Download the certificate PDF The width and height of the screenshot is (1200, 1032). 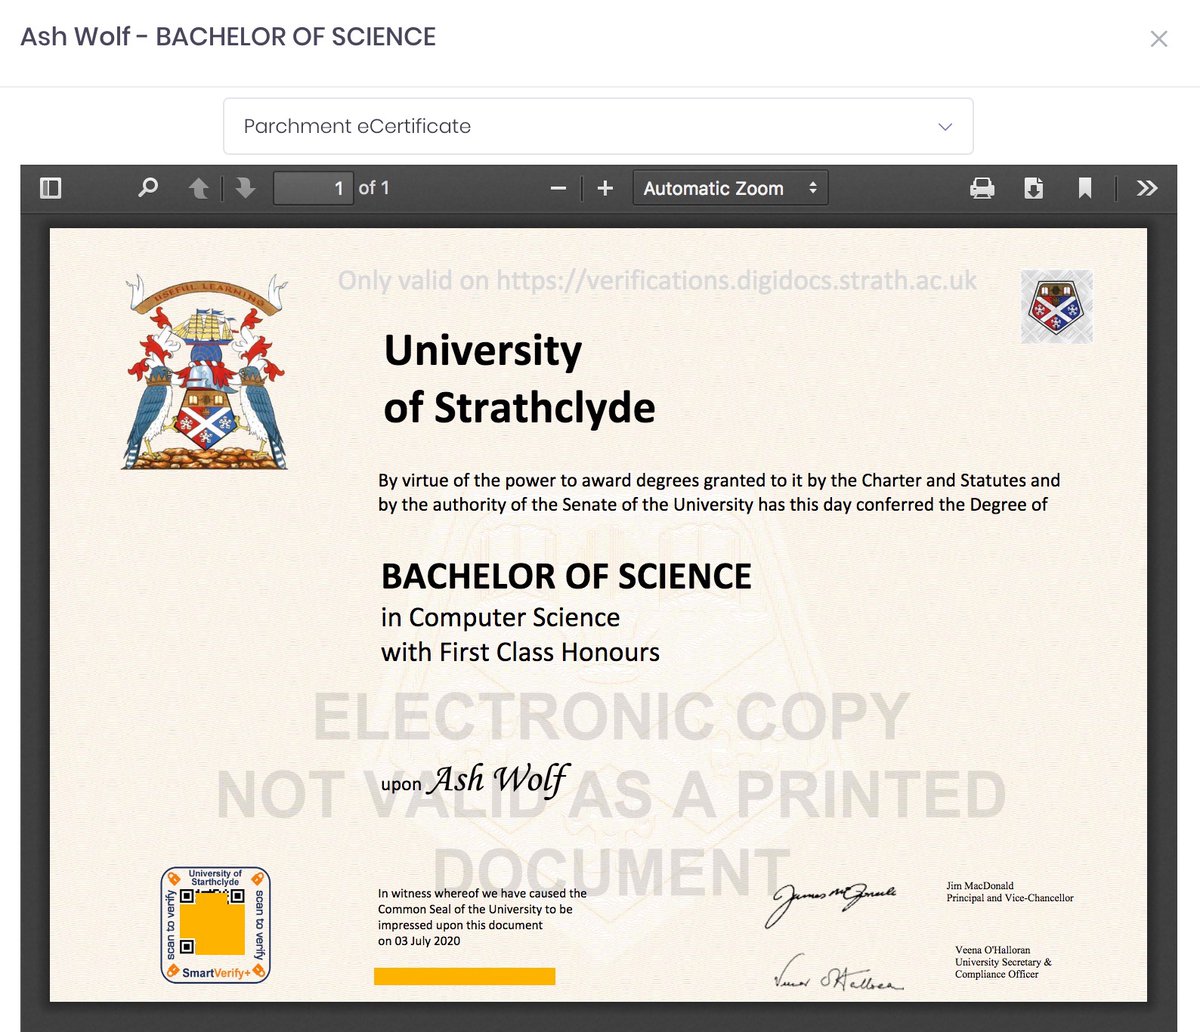pyautogui.click(x=1034, y=188)
